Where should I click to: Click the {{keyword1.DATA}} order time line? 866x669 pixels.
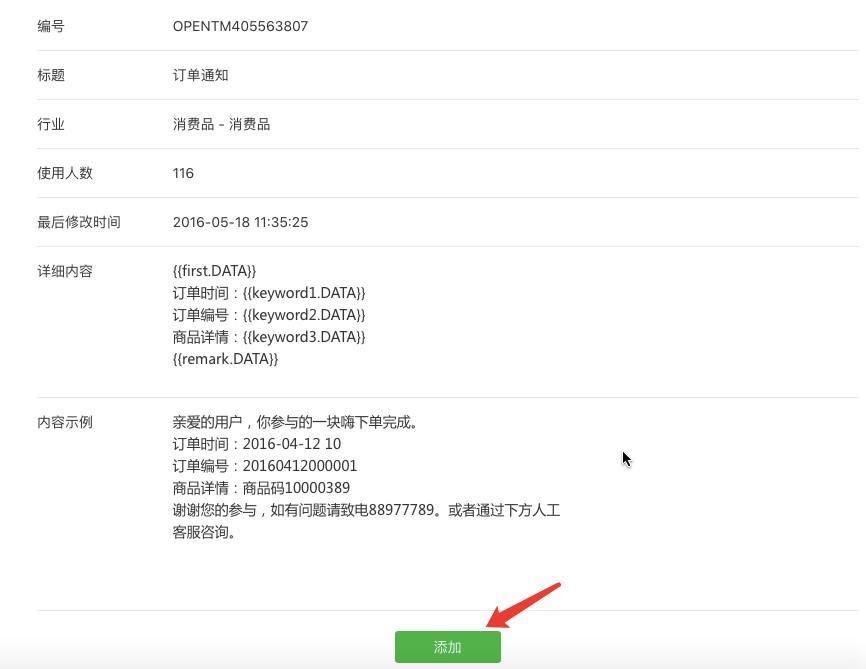coord(269,293)
